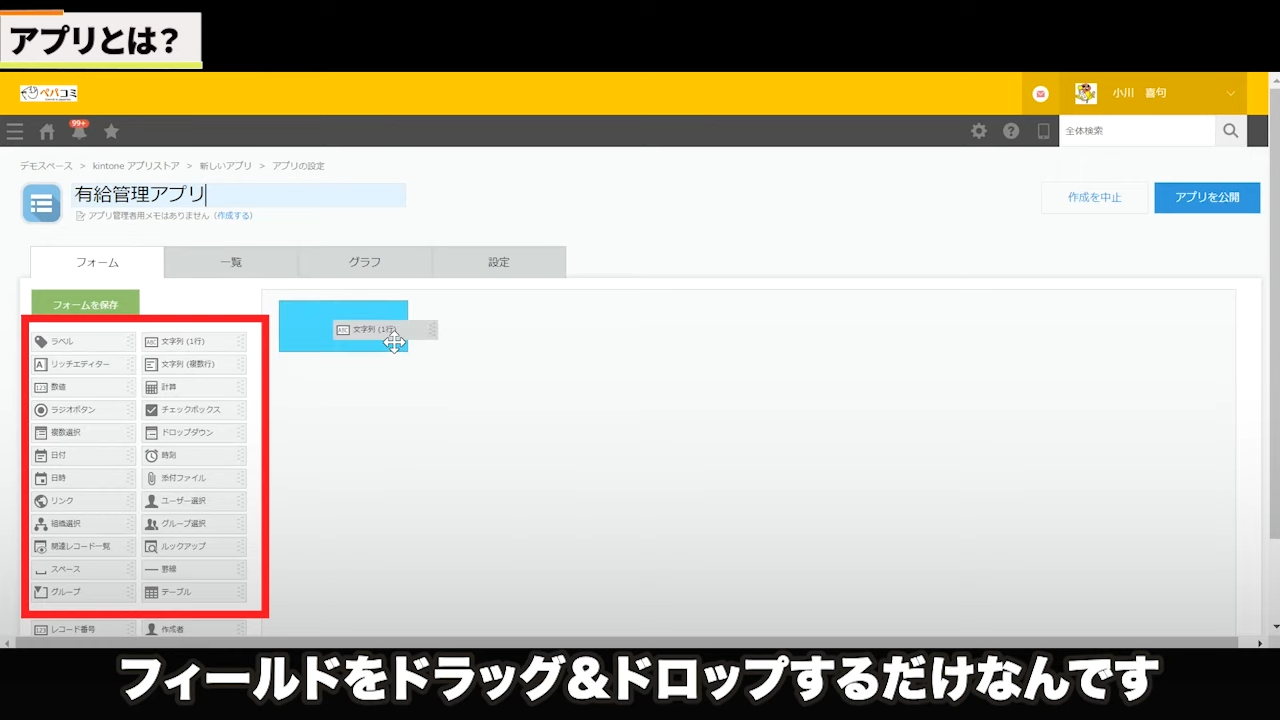Viewport: 1280px width, 720px height.
Task: Open the settings gear icon
Action: (x=979, y=131)
